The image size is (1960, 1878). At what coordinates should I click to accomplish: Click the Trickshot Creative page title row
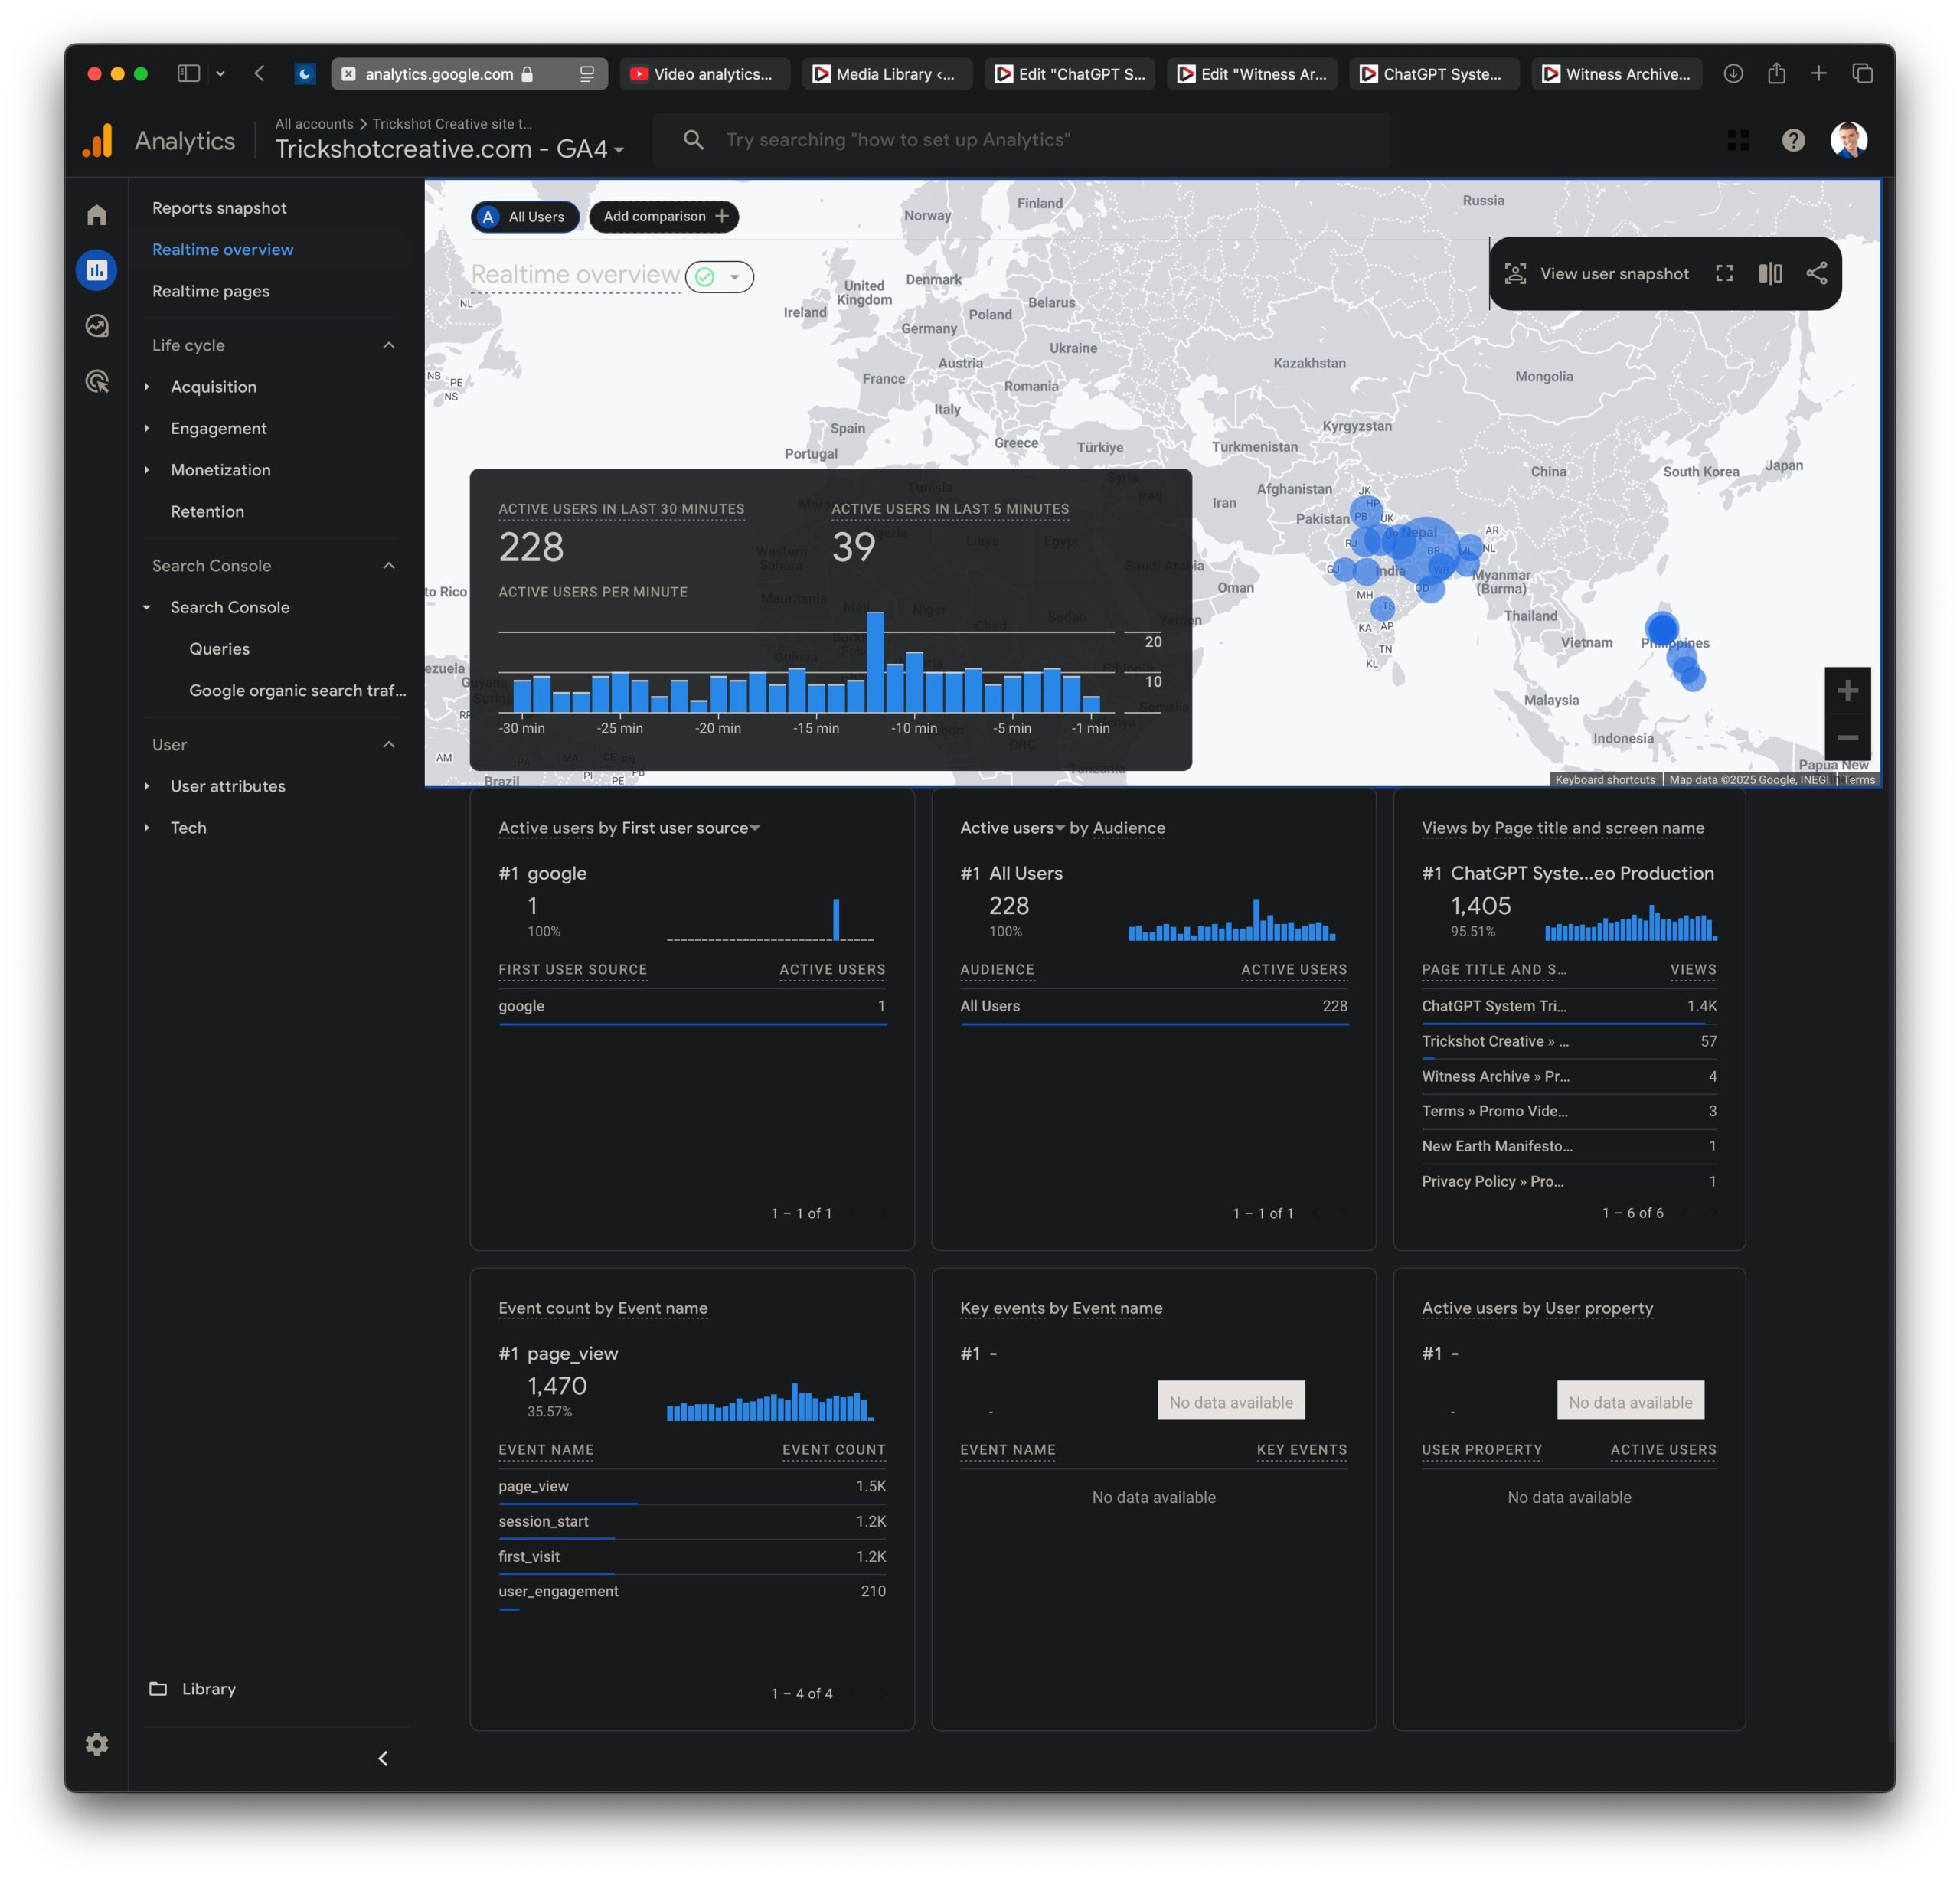pyautogui.click(x=1569, y=1042)
